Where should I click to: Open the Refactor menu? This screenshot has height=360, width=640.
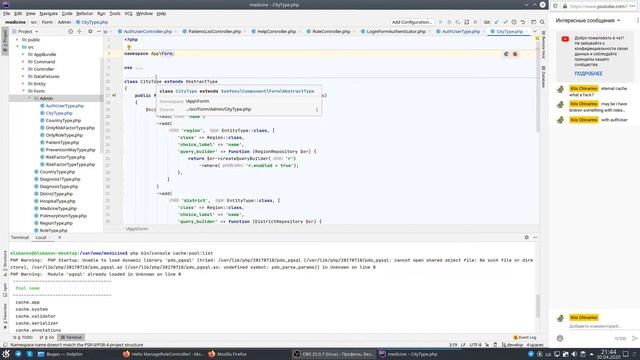point(84,13)
